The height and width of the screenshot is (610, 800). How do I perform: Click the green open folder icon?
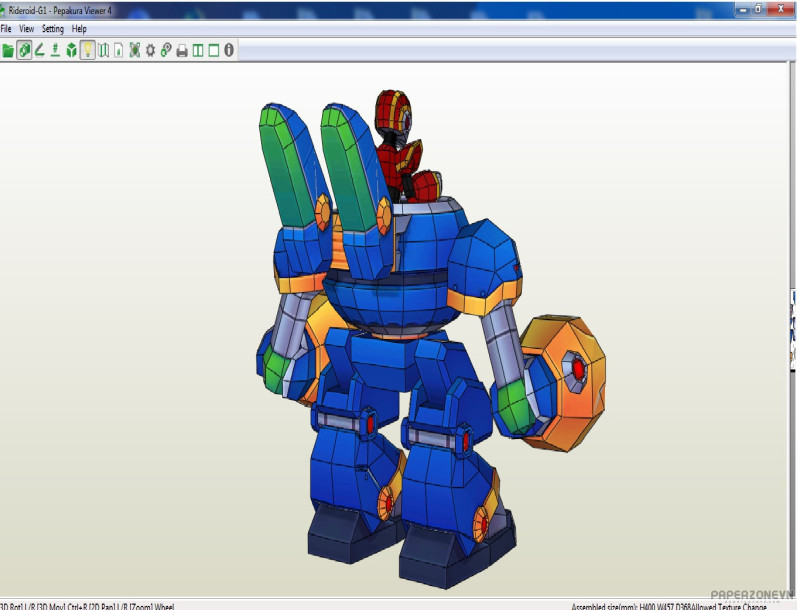pyautogui.click(x=8, y=50)
